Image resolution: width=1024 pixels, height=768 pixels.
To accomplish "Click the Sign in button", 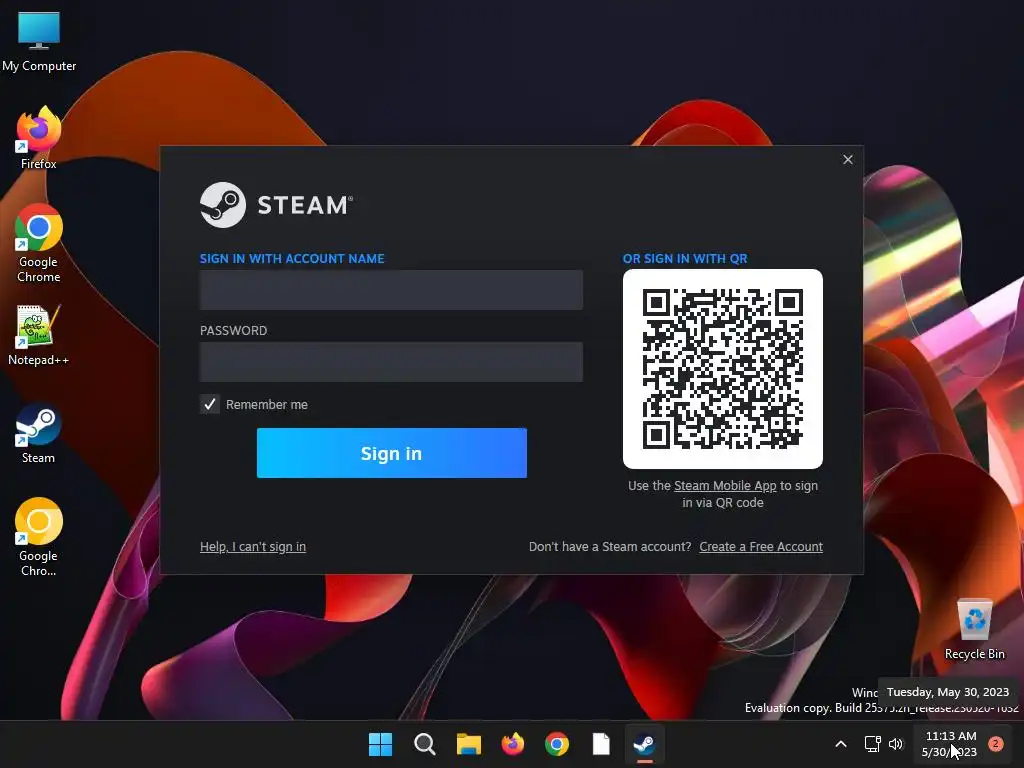I will click(392, 453).
